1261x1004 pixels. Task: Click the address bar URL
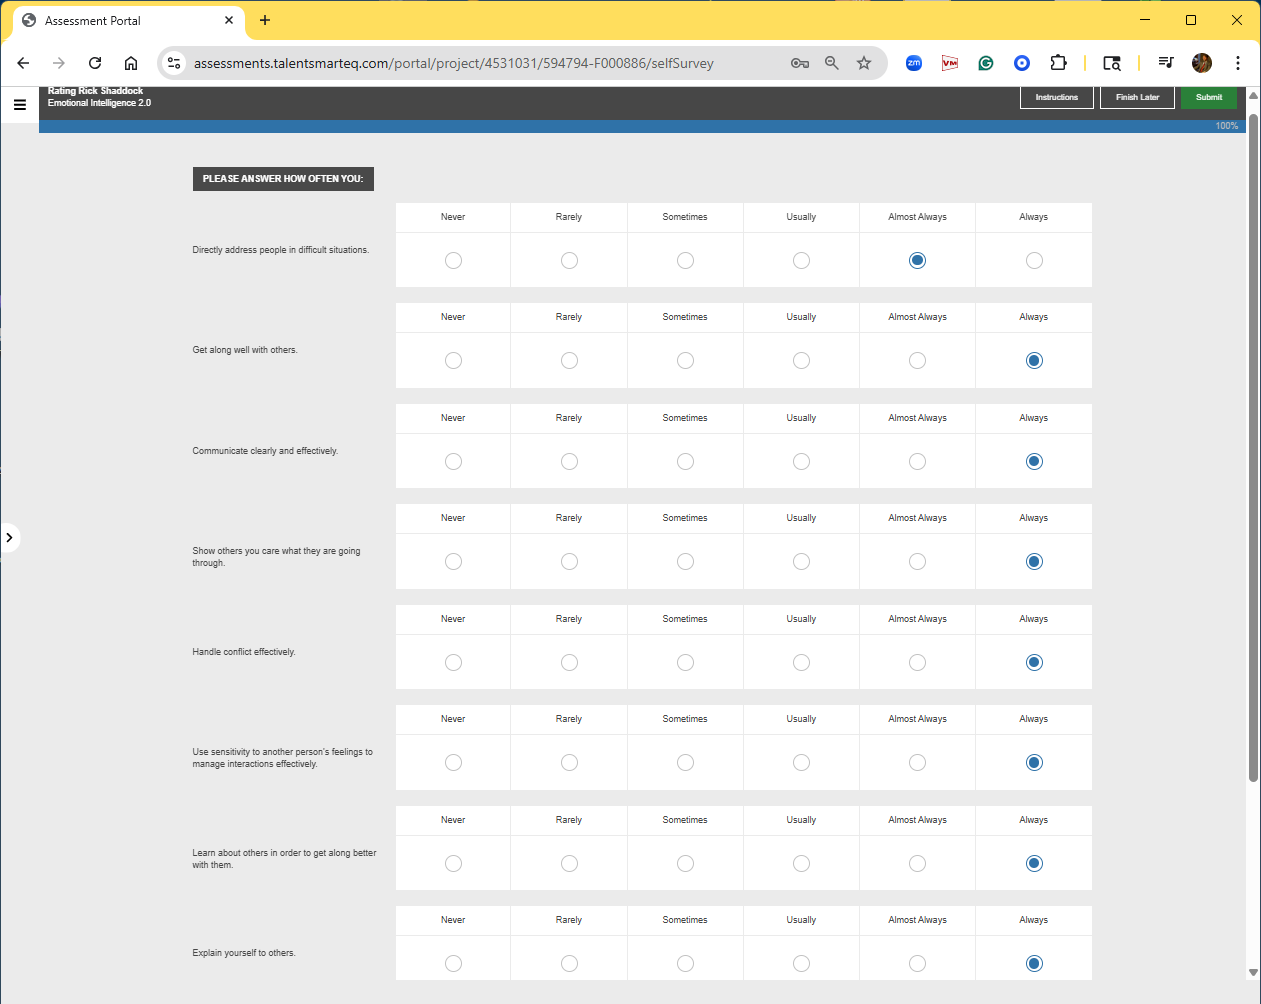click(453, 63)
